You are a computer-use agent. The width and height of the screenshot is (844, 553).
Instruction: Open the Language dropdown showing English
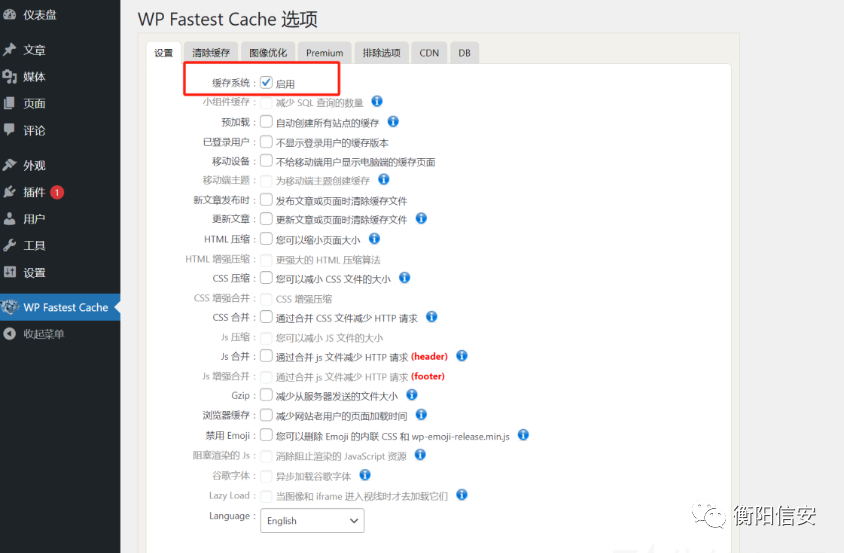coord(312,521)
